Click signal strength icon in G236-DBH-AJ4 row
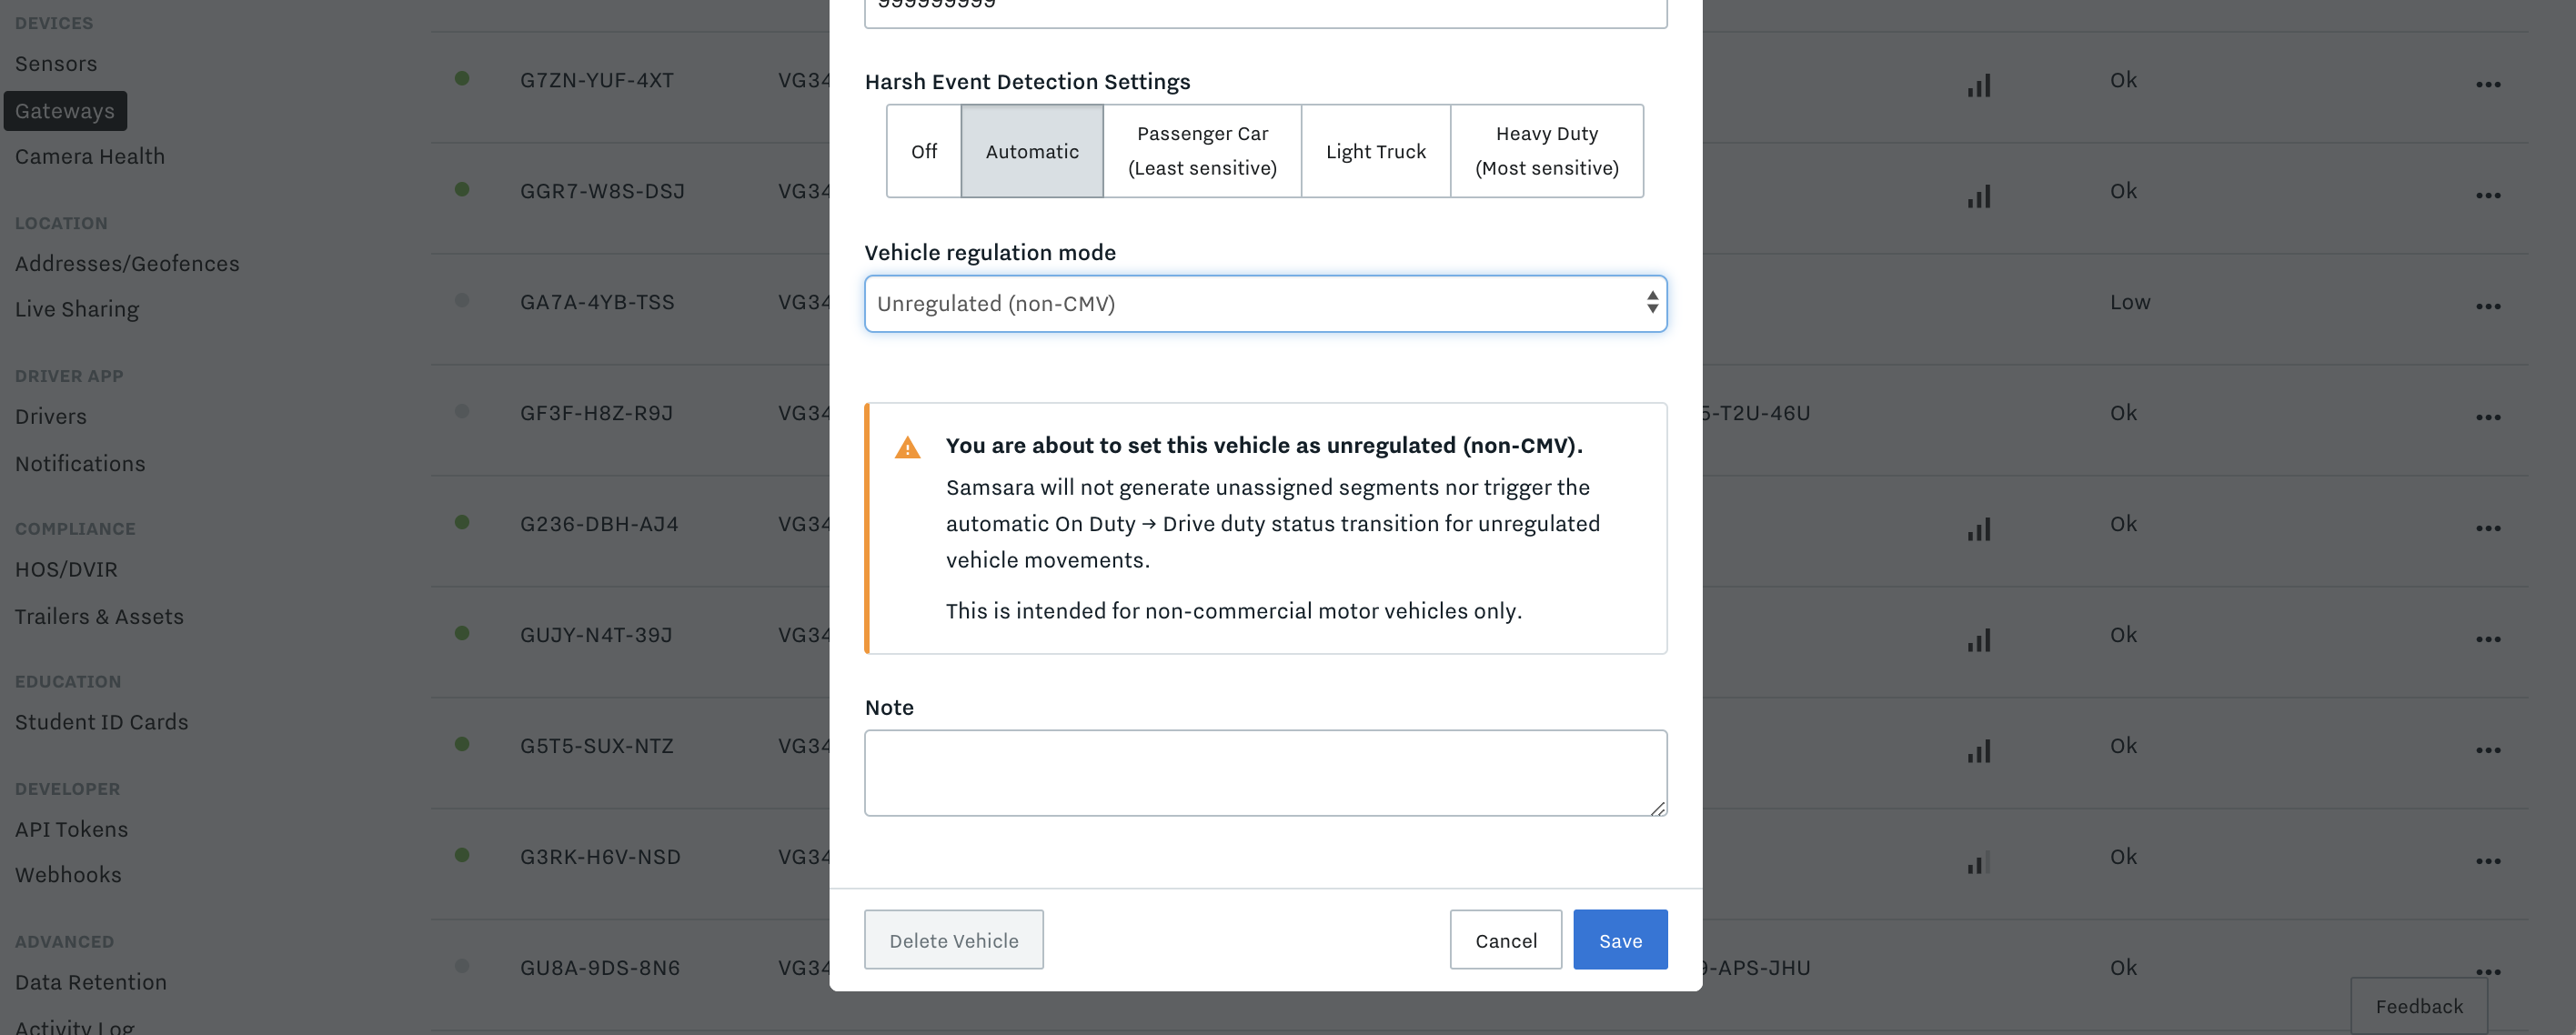Image resolution: width=2576 pixels, height=1035 pixels. (x=1979, y=530)
